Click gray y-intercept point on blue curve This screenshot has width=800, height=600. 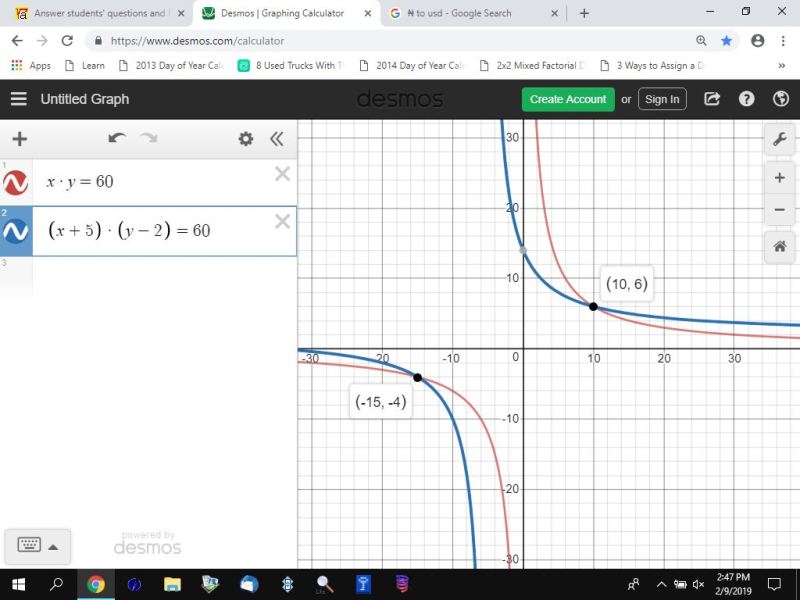pos(523,250)
